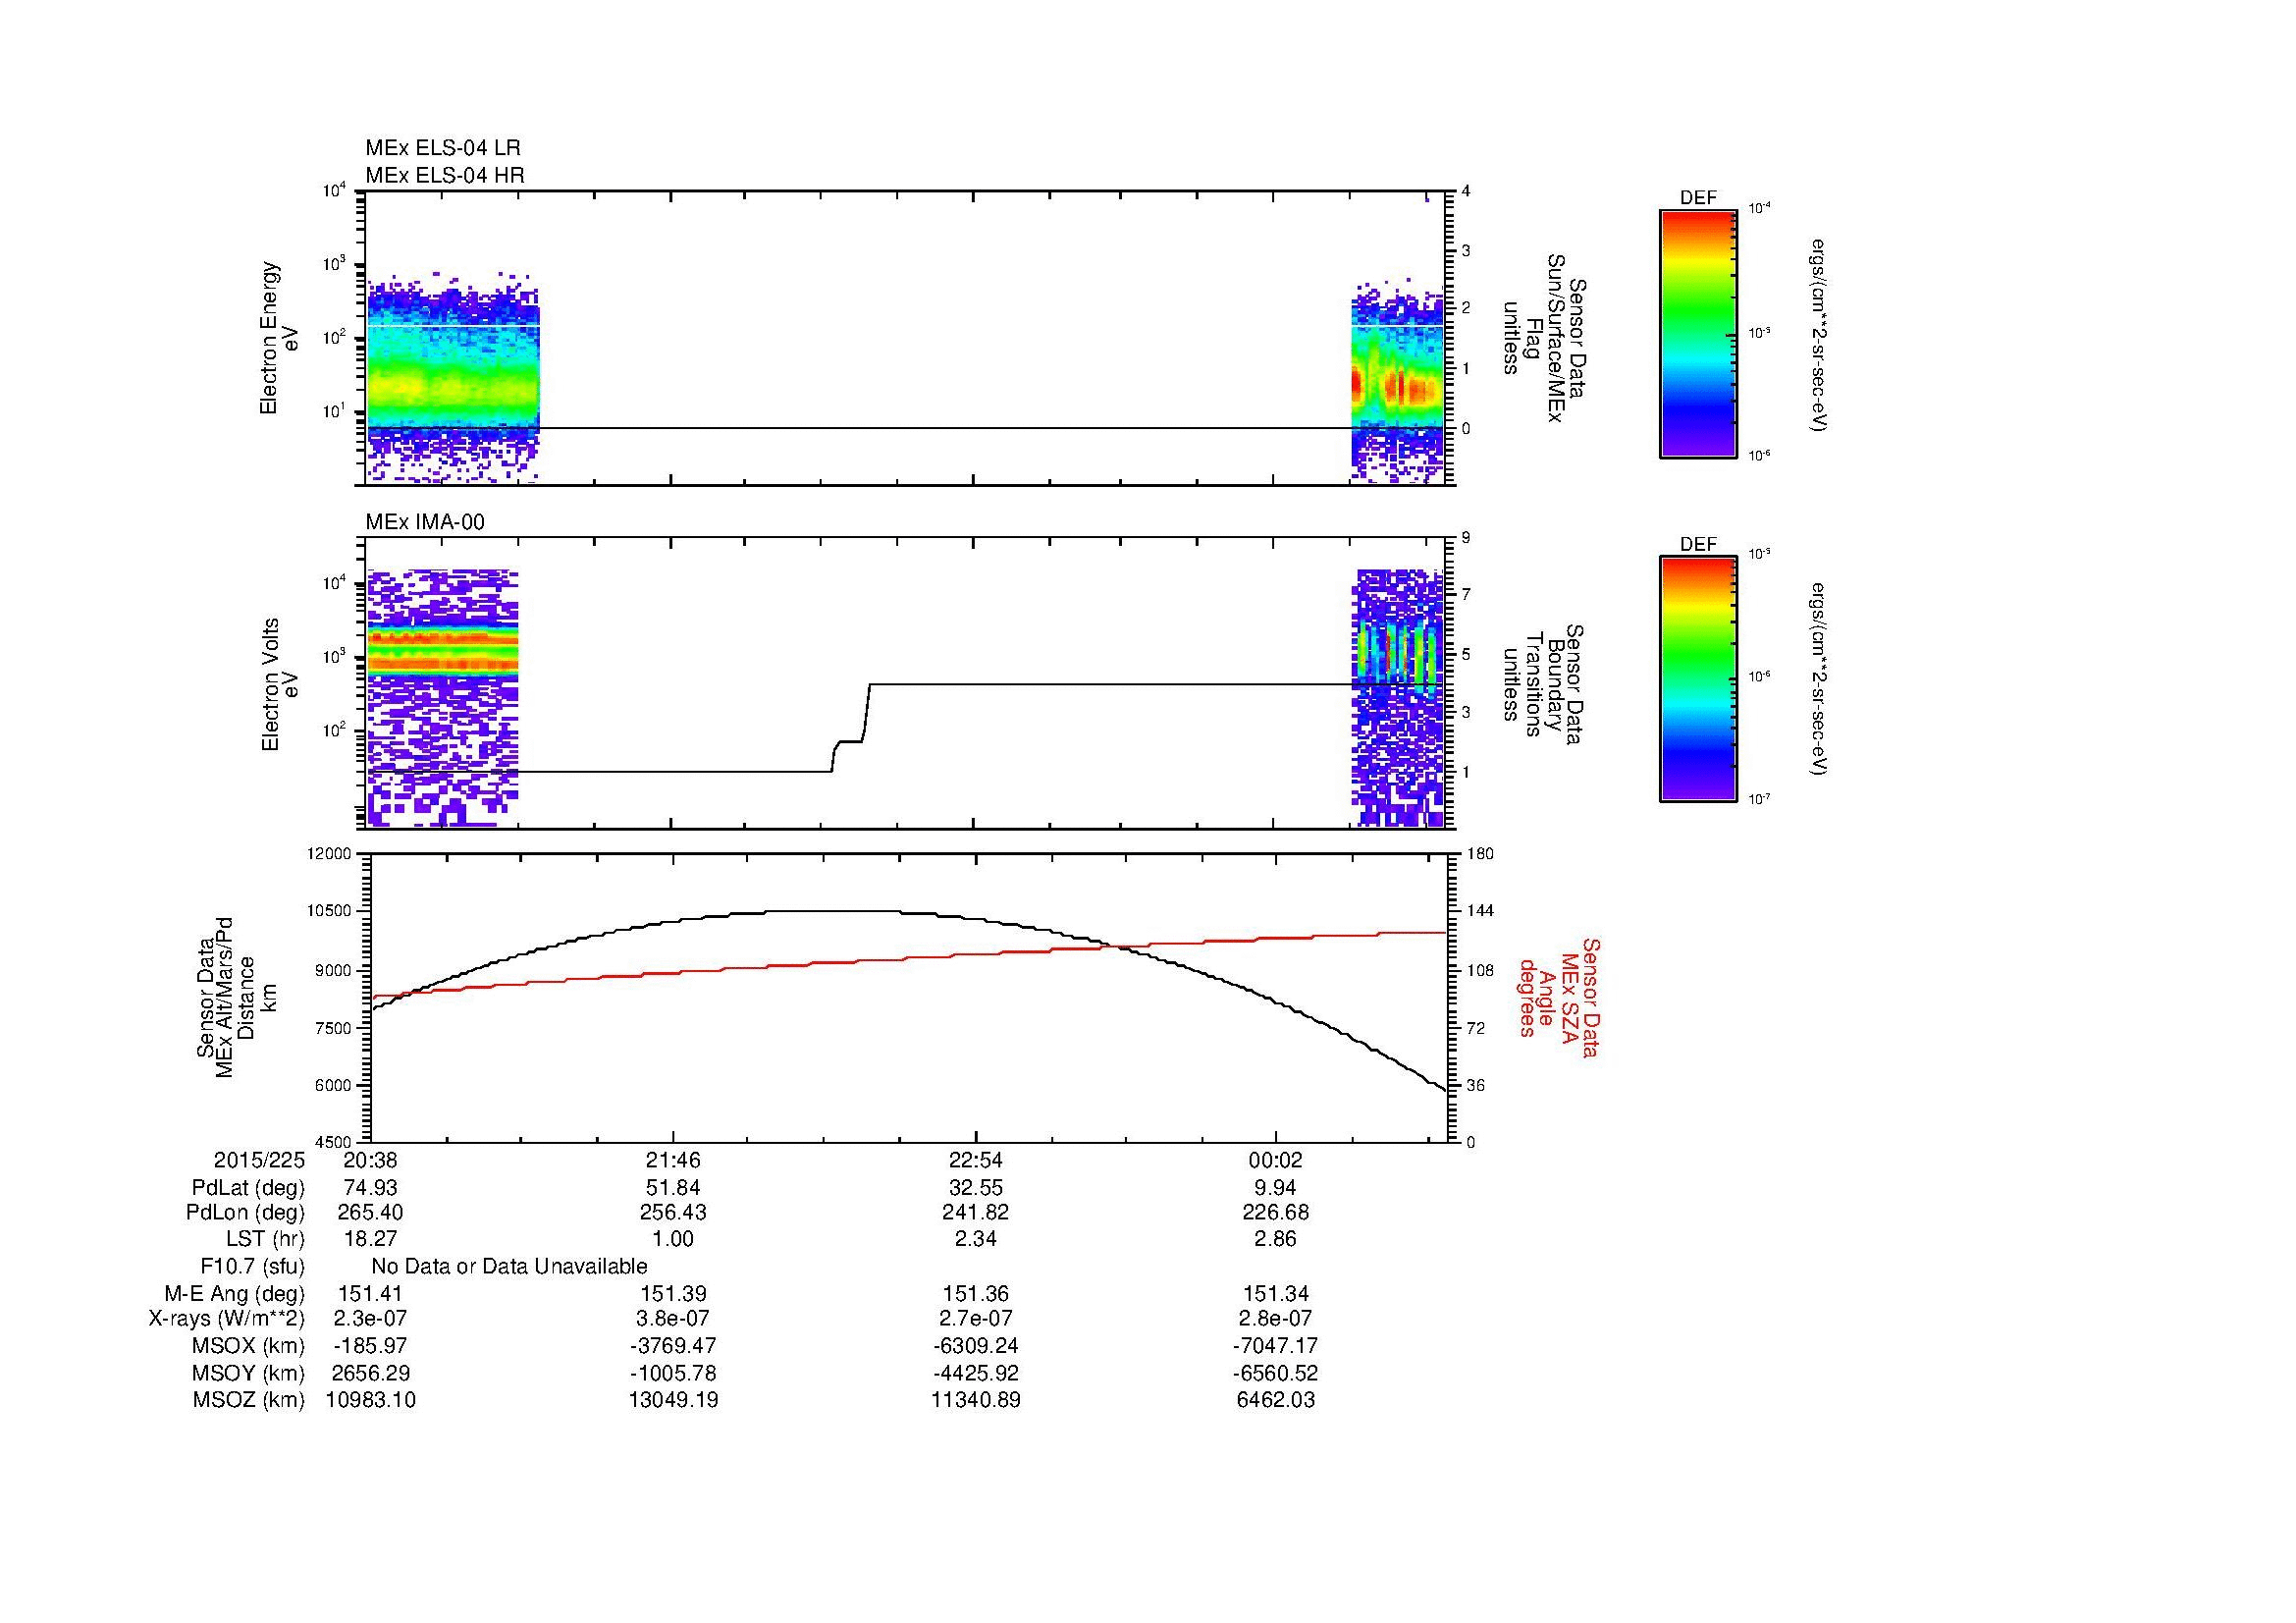Click the M-E Ang value 151.39
Image resolution: width=2296 pixels, height=1623 pixels.
pos(674,1293)
